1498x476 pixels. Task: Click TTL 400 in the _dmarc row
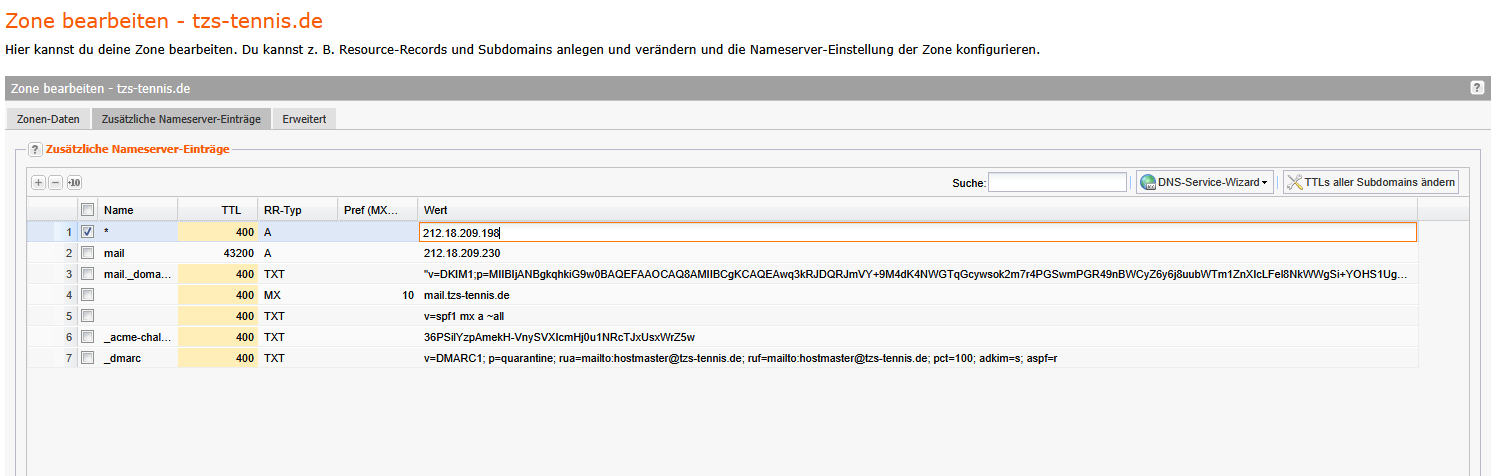pos(218,358)
